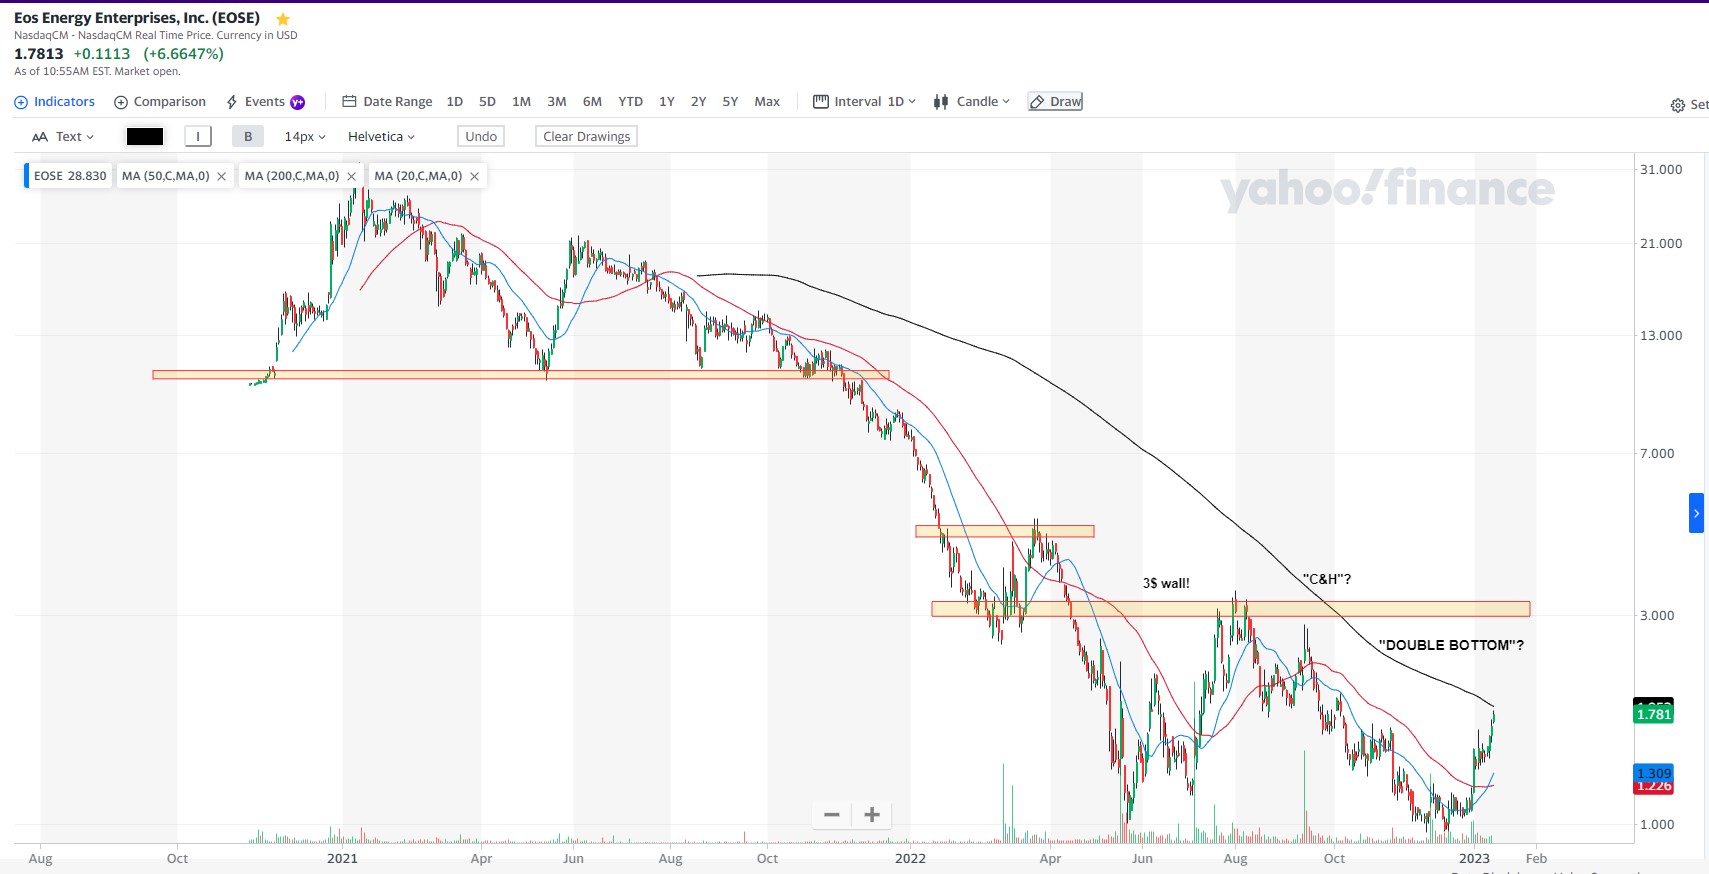Toggle bold text style
Image resolution: width=1709 pixels, height=874 pixels.
248,137
